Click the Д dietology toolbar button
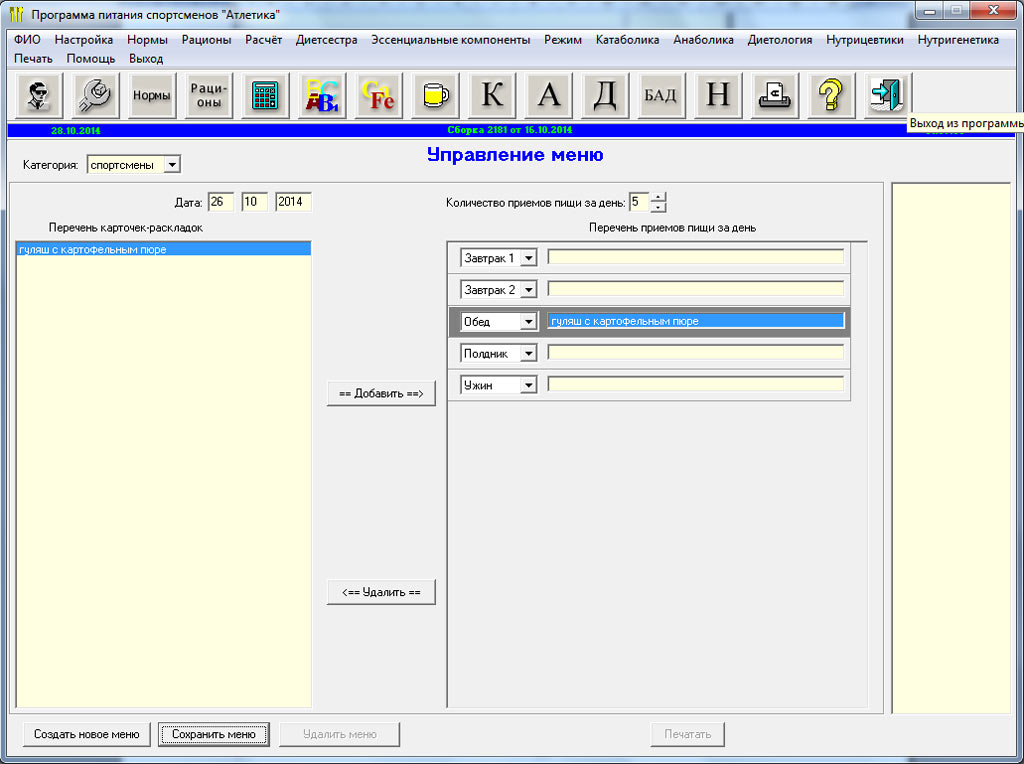Screen dimensions: 1024x764 click(x=605, y=95)
